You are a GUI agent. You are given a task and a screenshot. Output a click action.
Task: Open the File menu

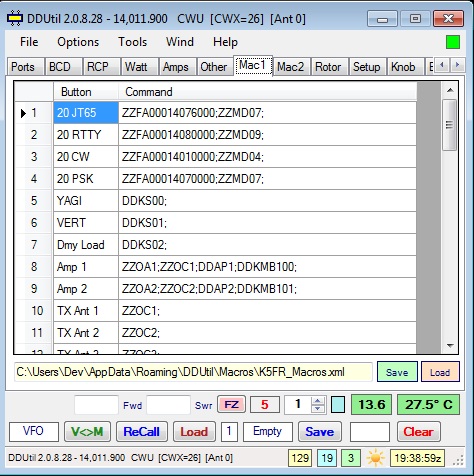[29, 42]
